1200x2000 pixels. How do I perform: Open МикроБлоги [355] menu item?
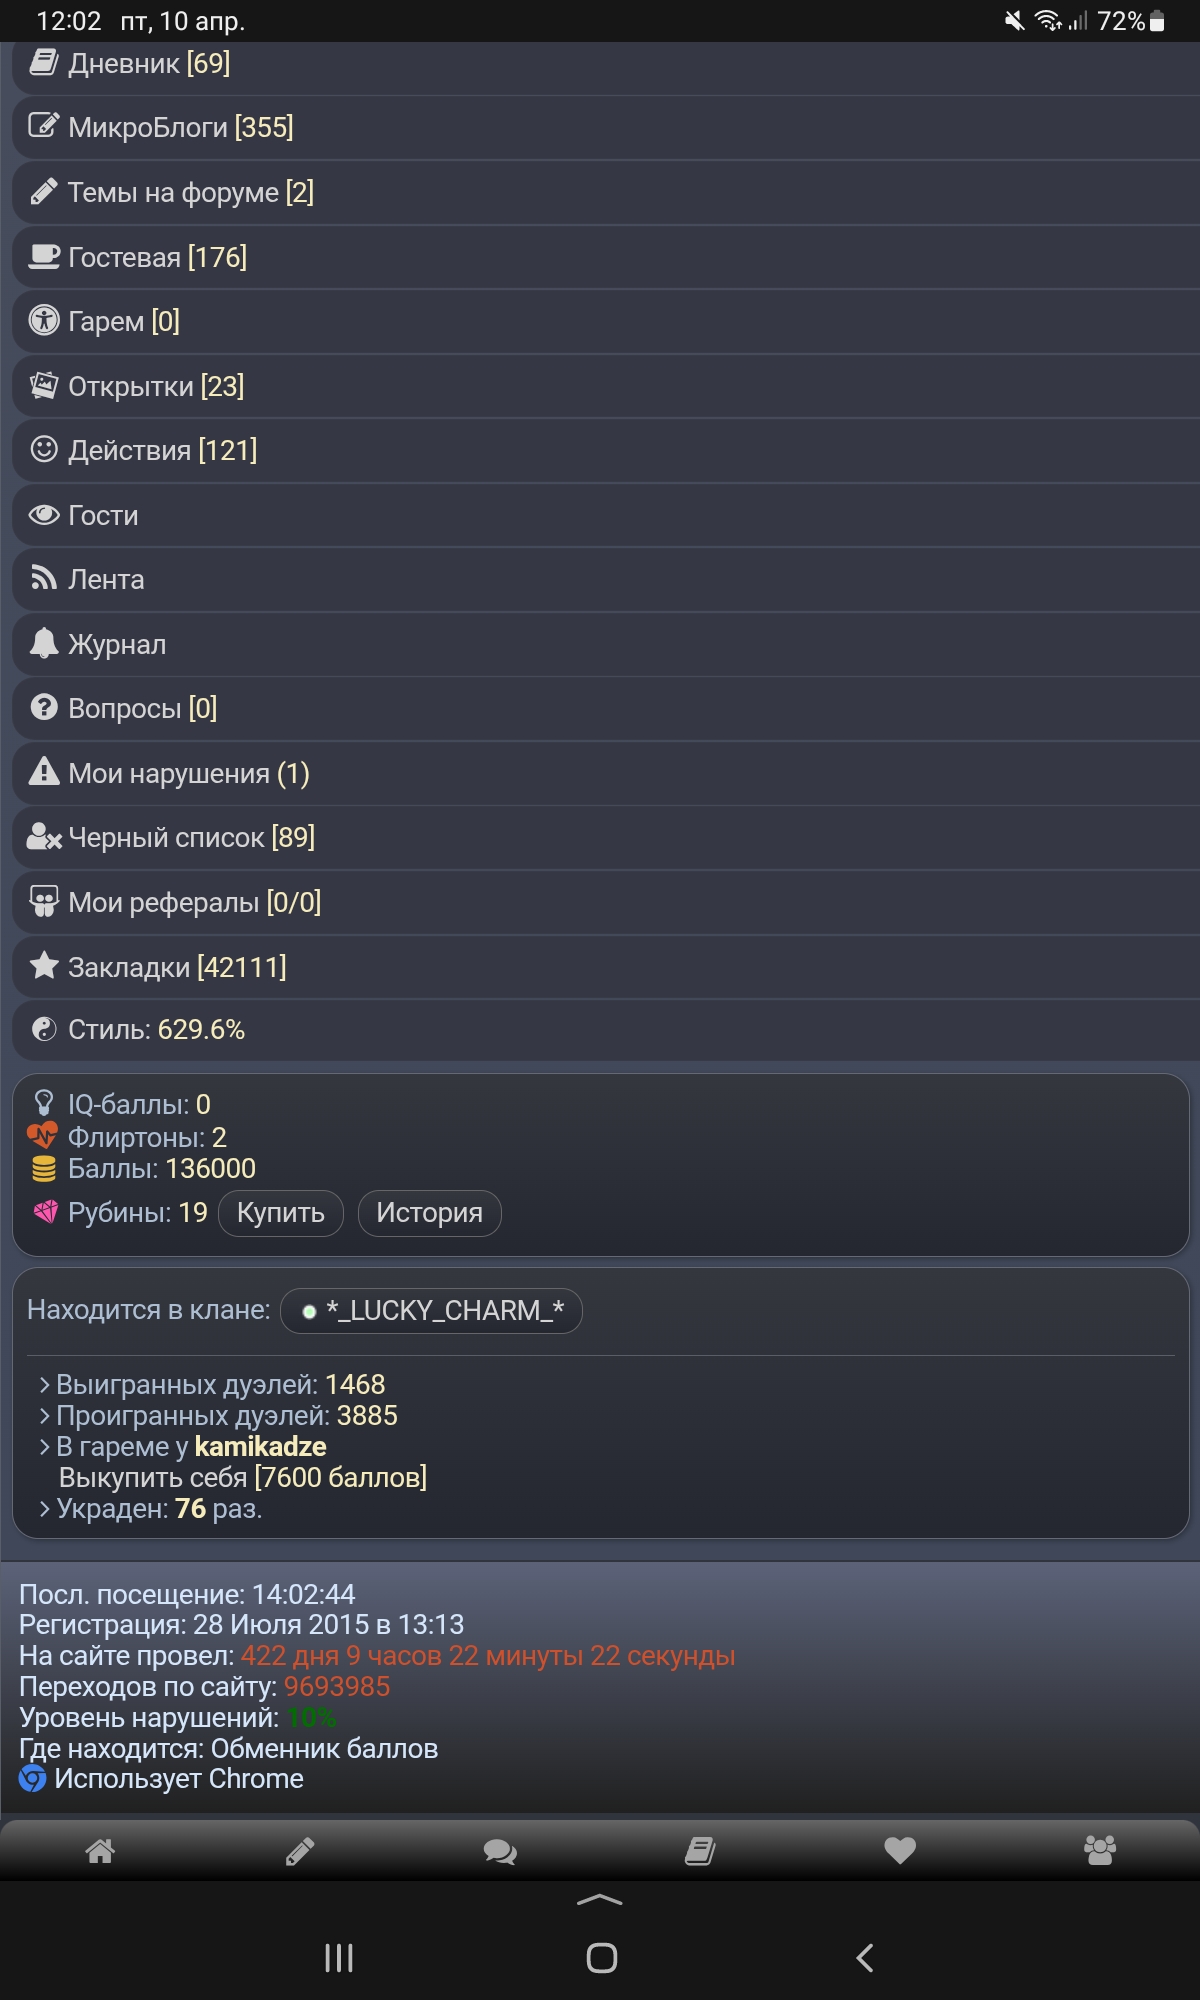pos(606,127)
